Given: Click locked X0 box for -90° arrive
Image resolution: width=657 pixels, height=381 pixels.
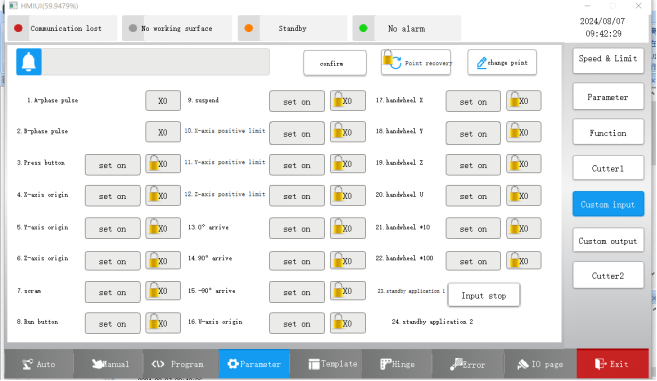Looking at the screenshot, I should [348, 291].
